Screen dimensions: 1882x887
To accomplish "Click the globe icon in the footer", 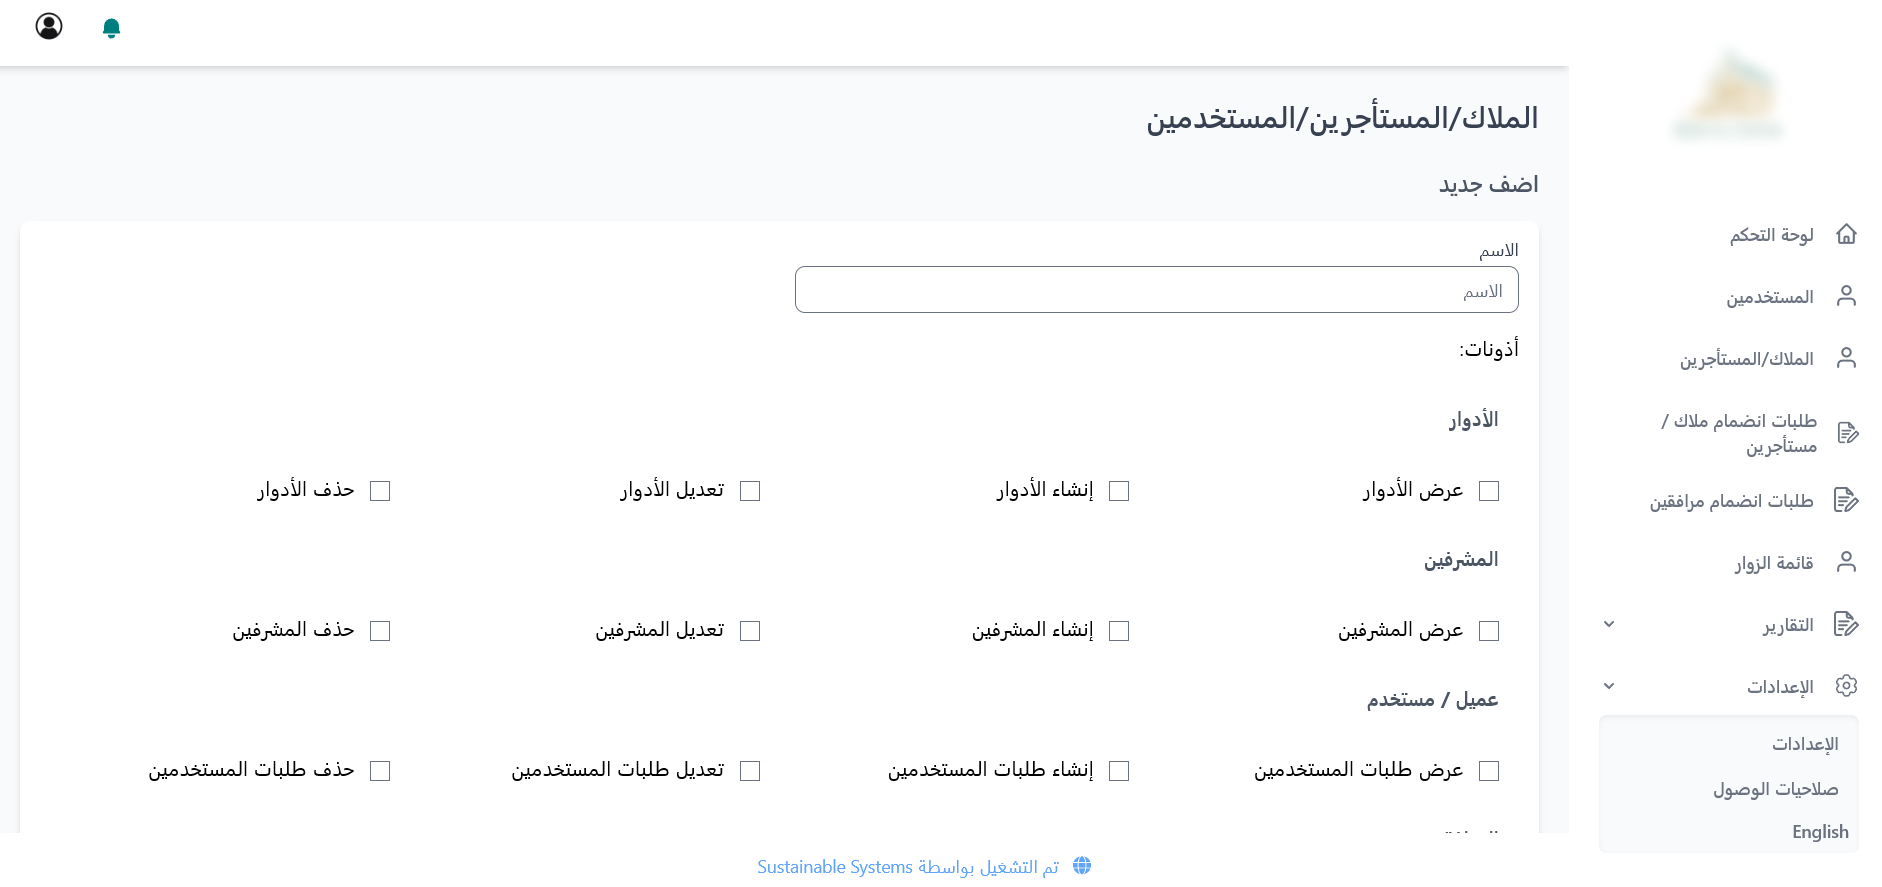I will pos(1083,866).
